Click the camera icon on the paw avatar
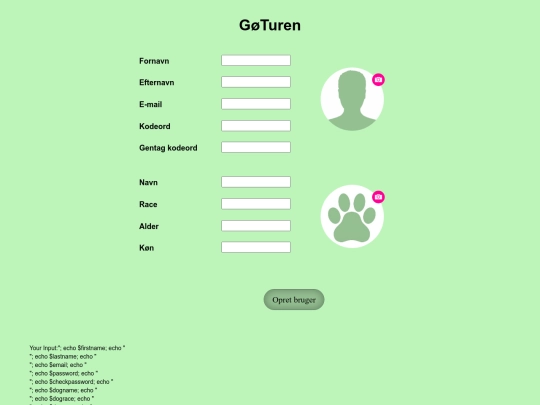 (378, 197)
